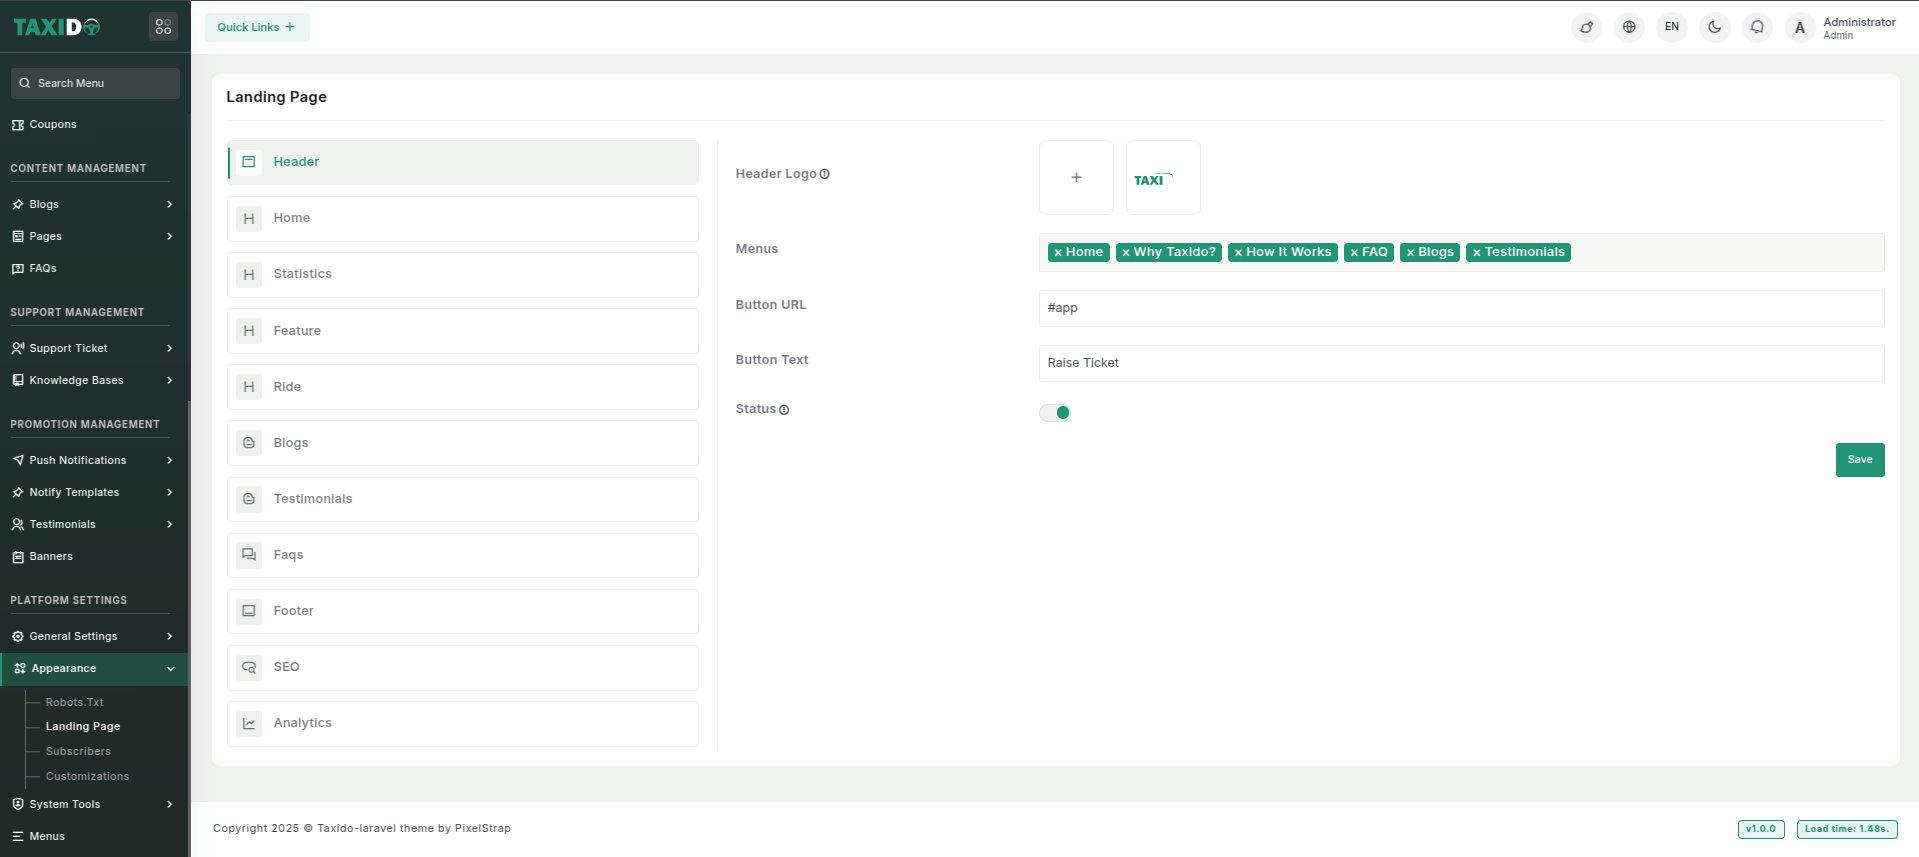This screenshot has width=1919, height=857.
Task: Open the EN language selector
Action: coord(1672,27)
